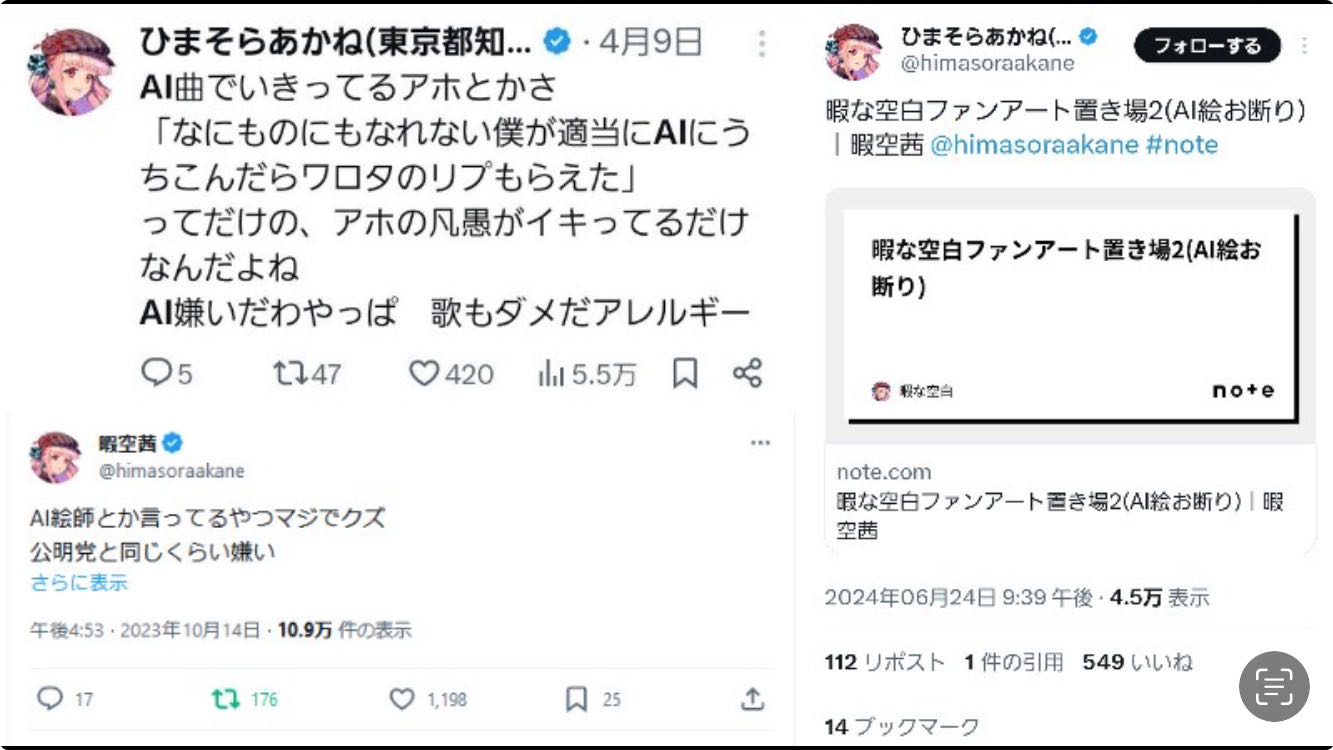The width and height of the screenshot is (1333, 750).
Task: View analytics showing 5.5万 views
Action: tap(552, 374)
